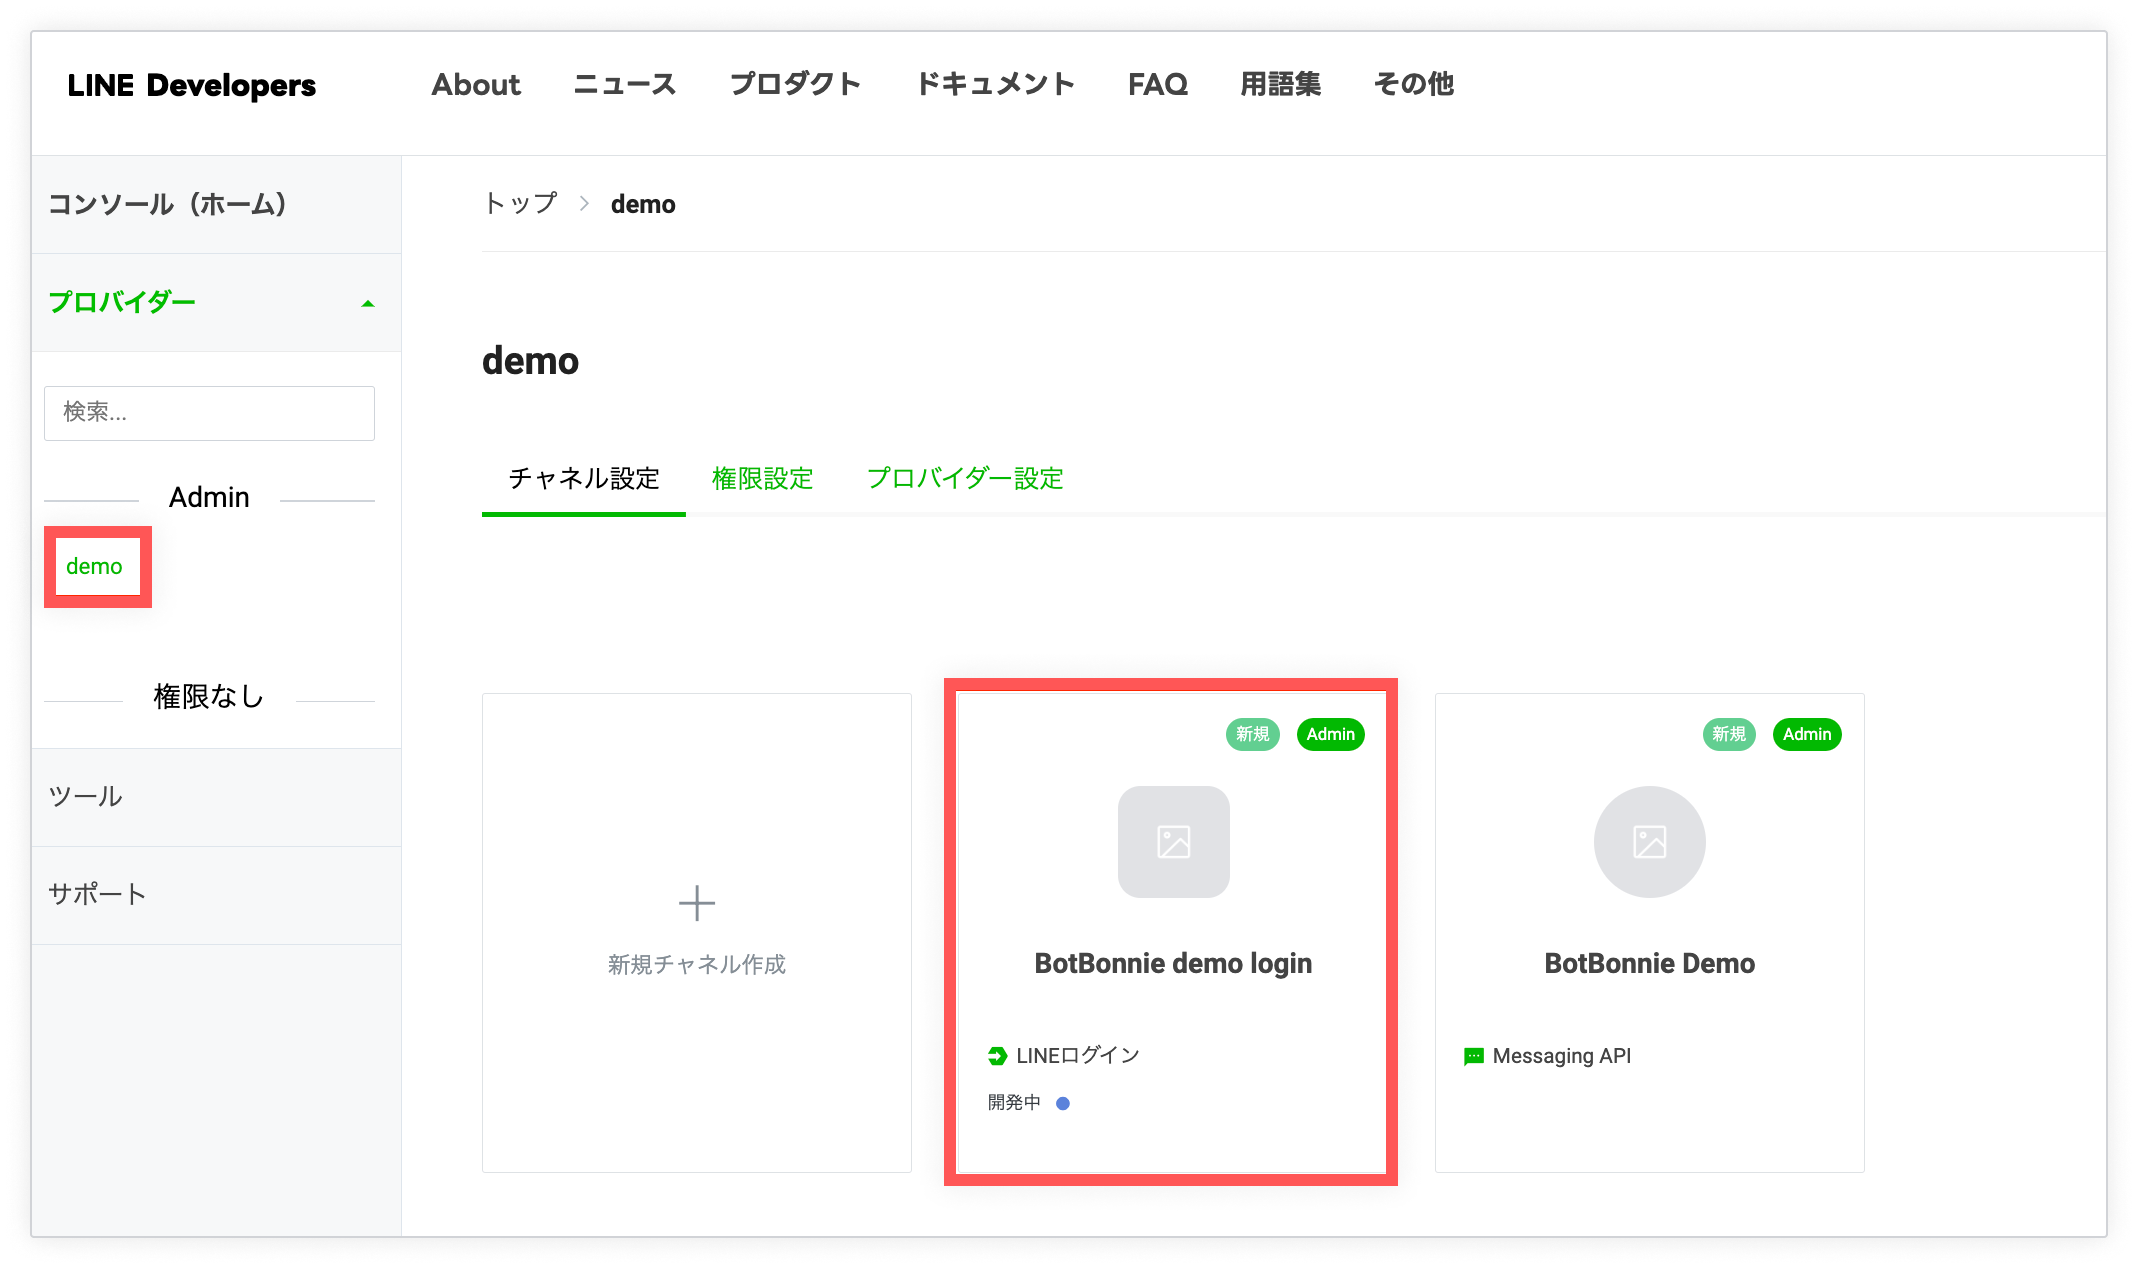The width and height of the screenshot is (2138, 1268).
Task: Click the 開発中 status text
Action: click(1014, 1102)
